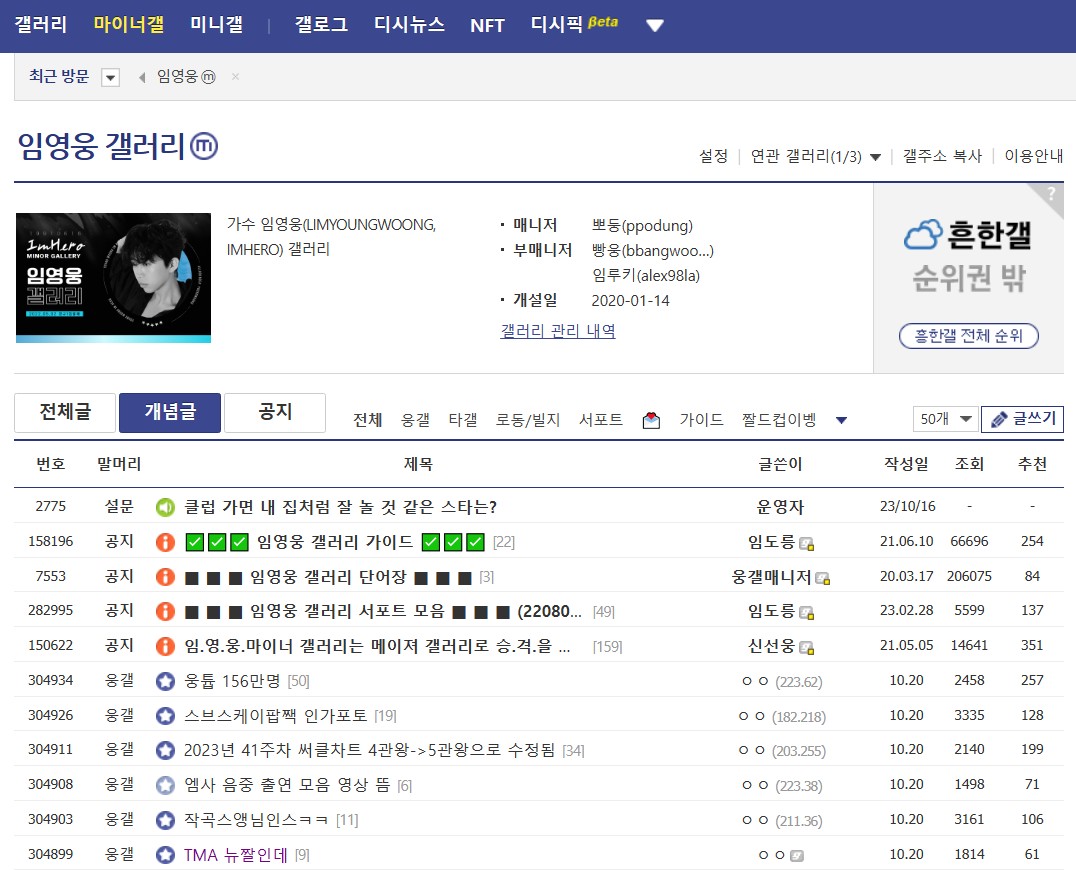Click the 흔한갤 전체 순위 button
The height and width of the screenshot is (870, 1076).
click(x=967, y=336)
